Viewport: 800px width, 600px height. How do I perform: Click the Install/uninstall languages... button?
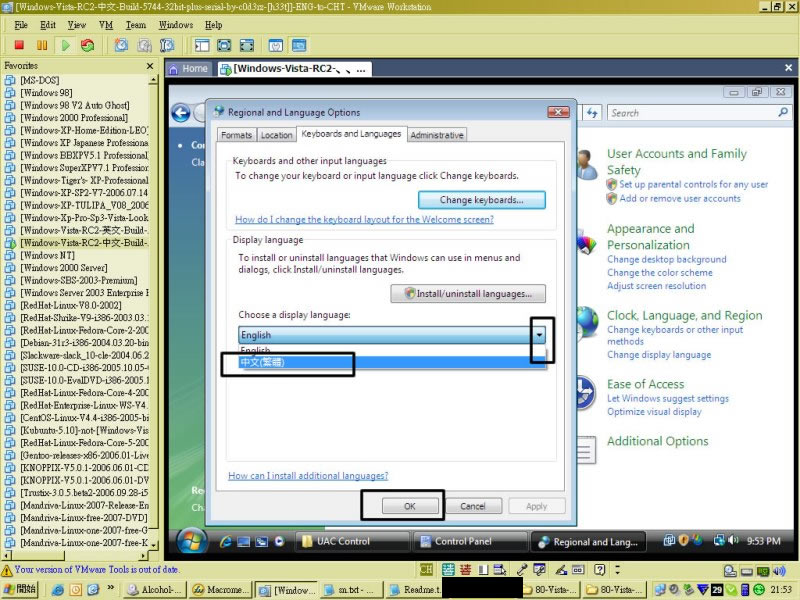click(468, 293)
